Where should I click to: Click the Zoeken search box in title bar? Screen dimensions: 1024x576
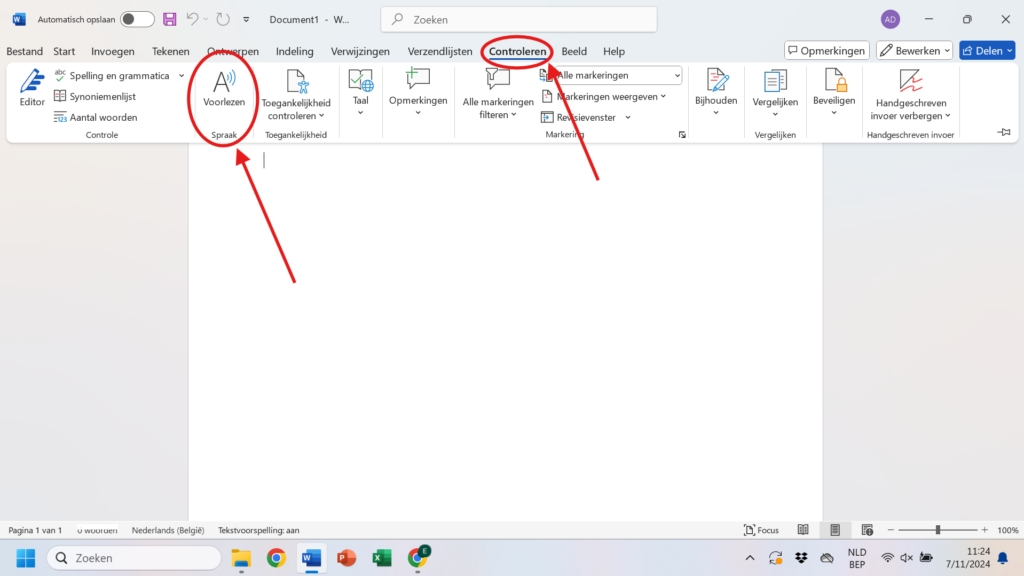(519, 19)
